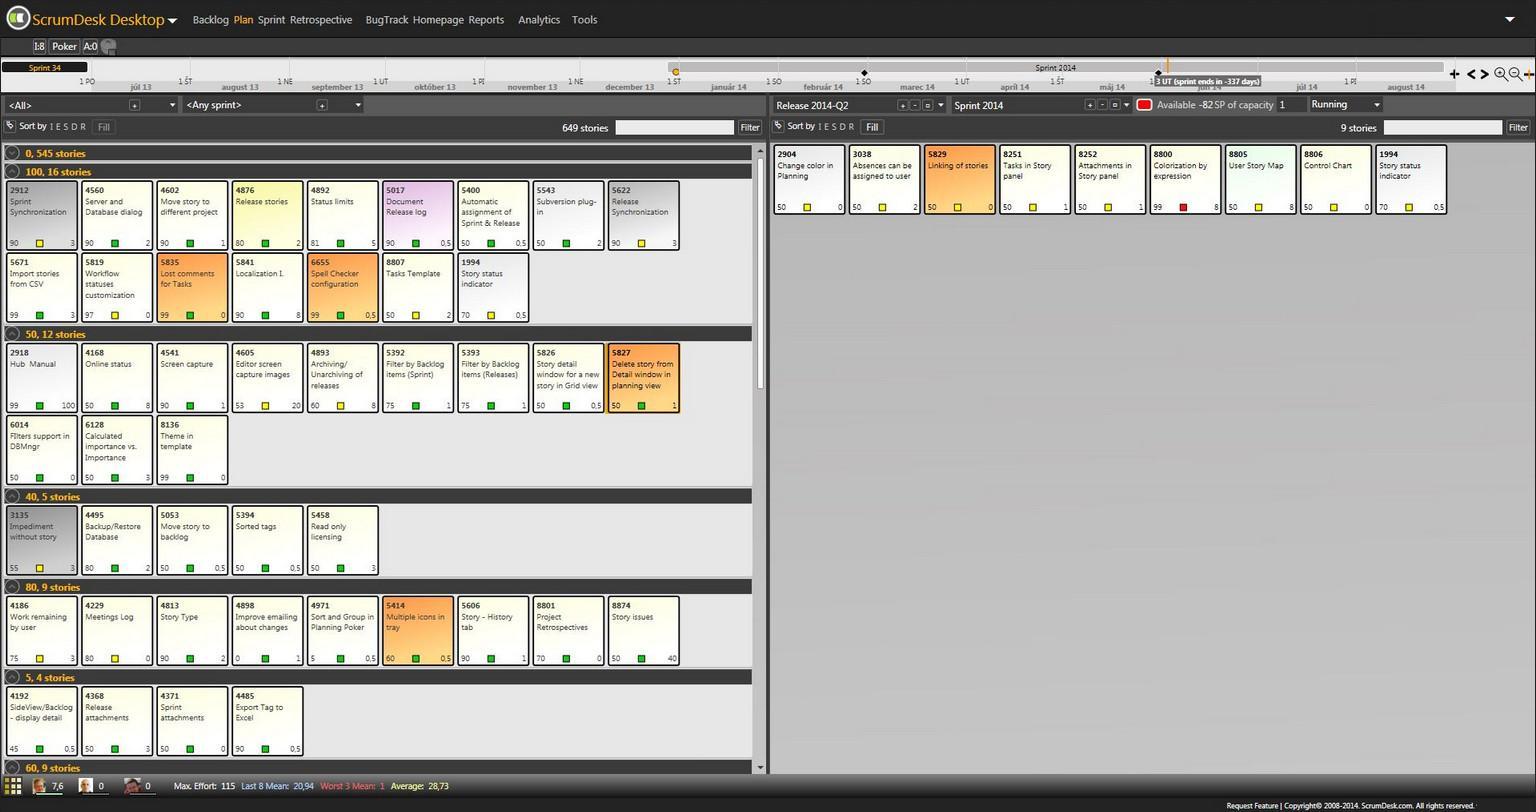The image size is (1536, 812).
Task: Add a sprint beside <Any sprint> dropdown
Action: tap(322, 105)
